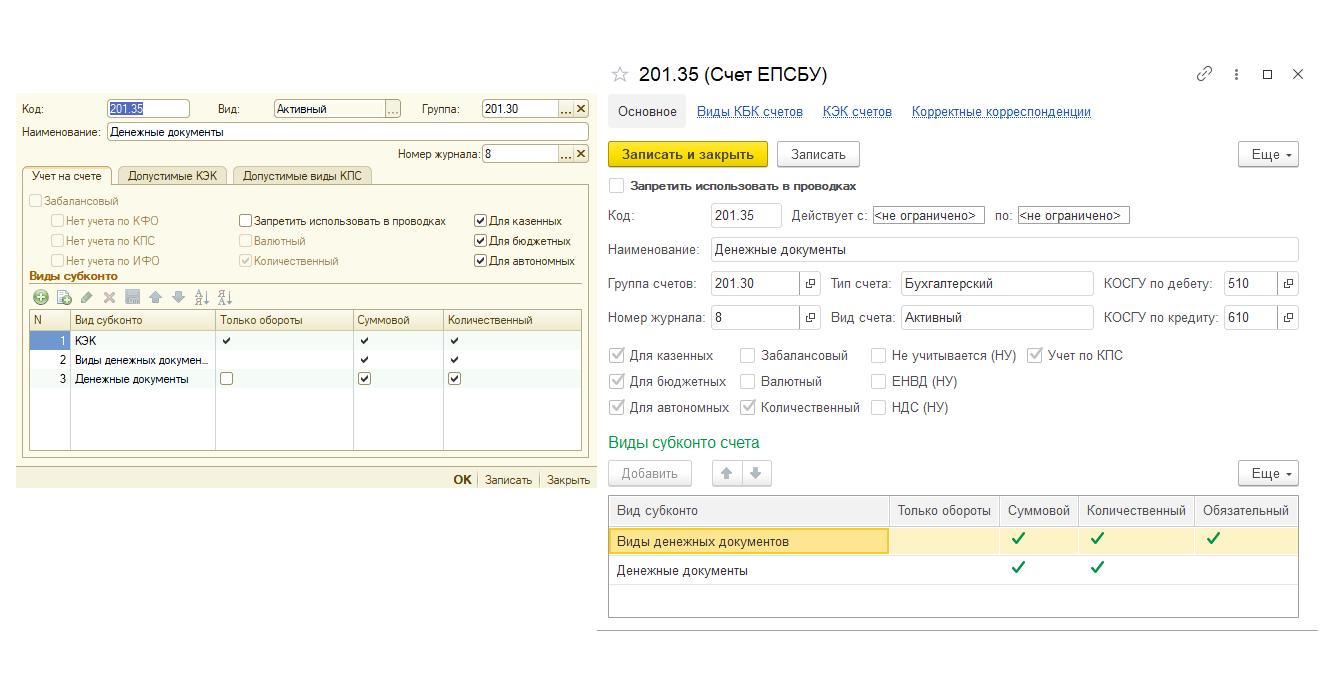The height and width of the screenshot is (697, 1340).
Task: Switch to 'Допустимые КЭК' tab
Action: coord(172,176)
